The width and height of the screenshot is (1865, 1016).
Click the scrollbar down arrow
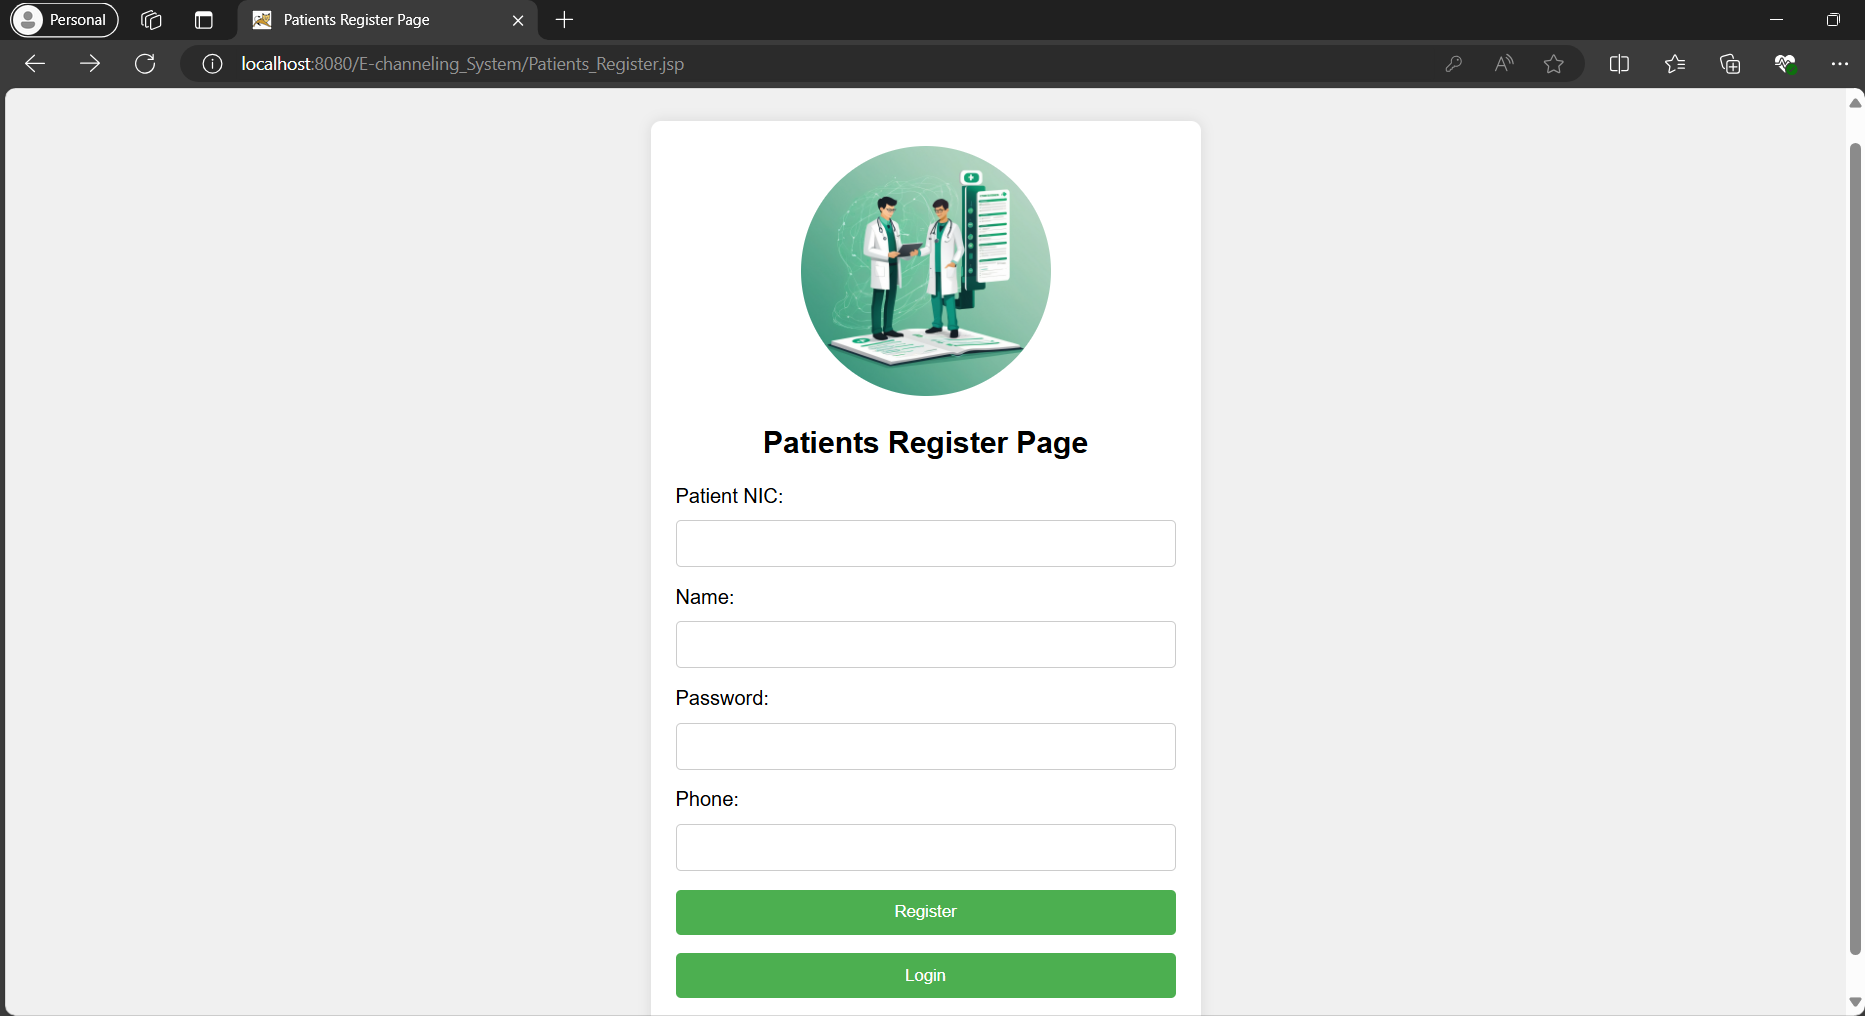coord(1856,1002)
